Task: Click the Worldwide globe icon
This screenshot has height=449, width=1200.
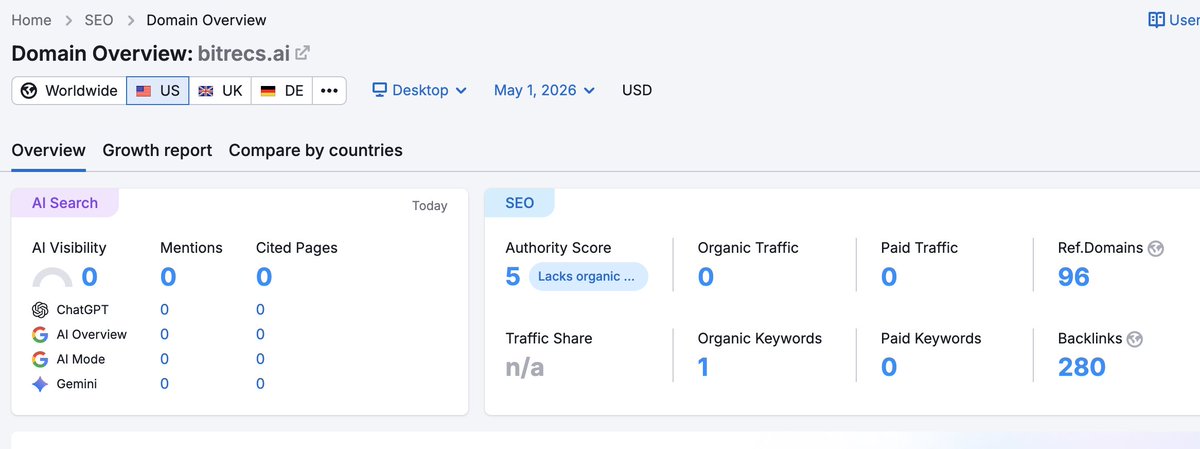Action: click(29, 90)
